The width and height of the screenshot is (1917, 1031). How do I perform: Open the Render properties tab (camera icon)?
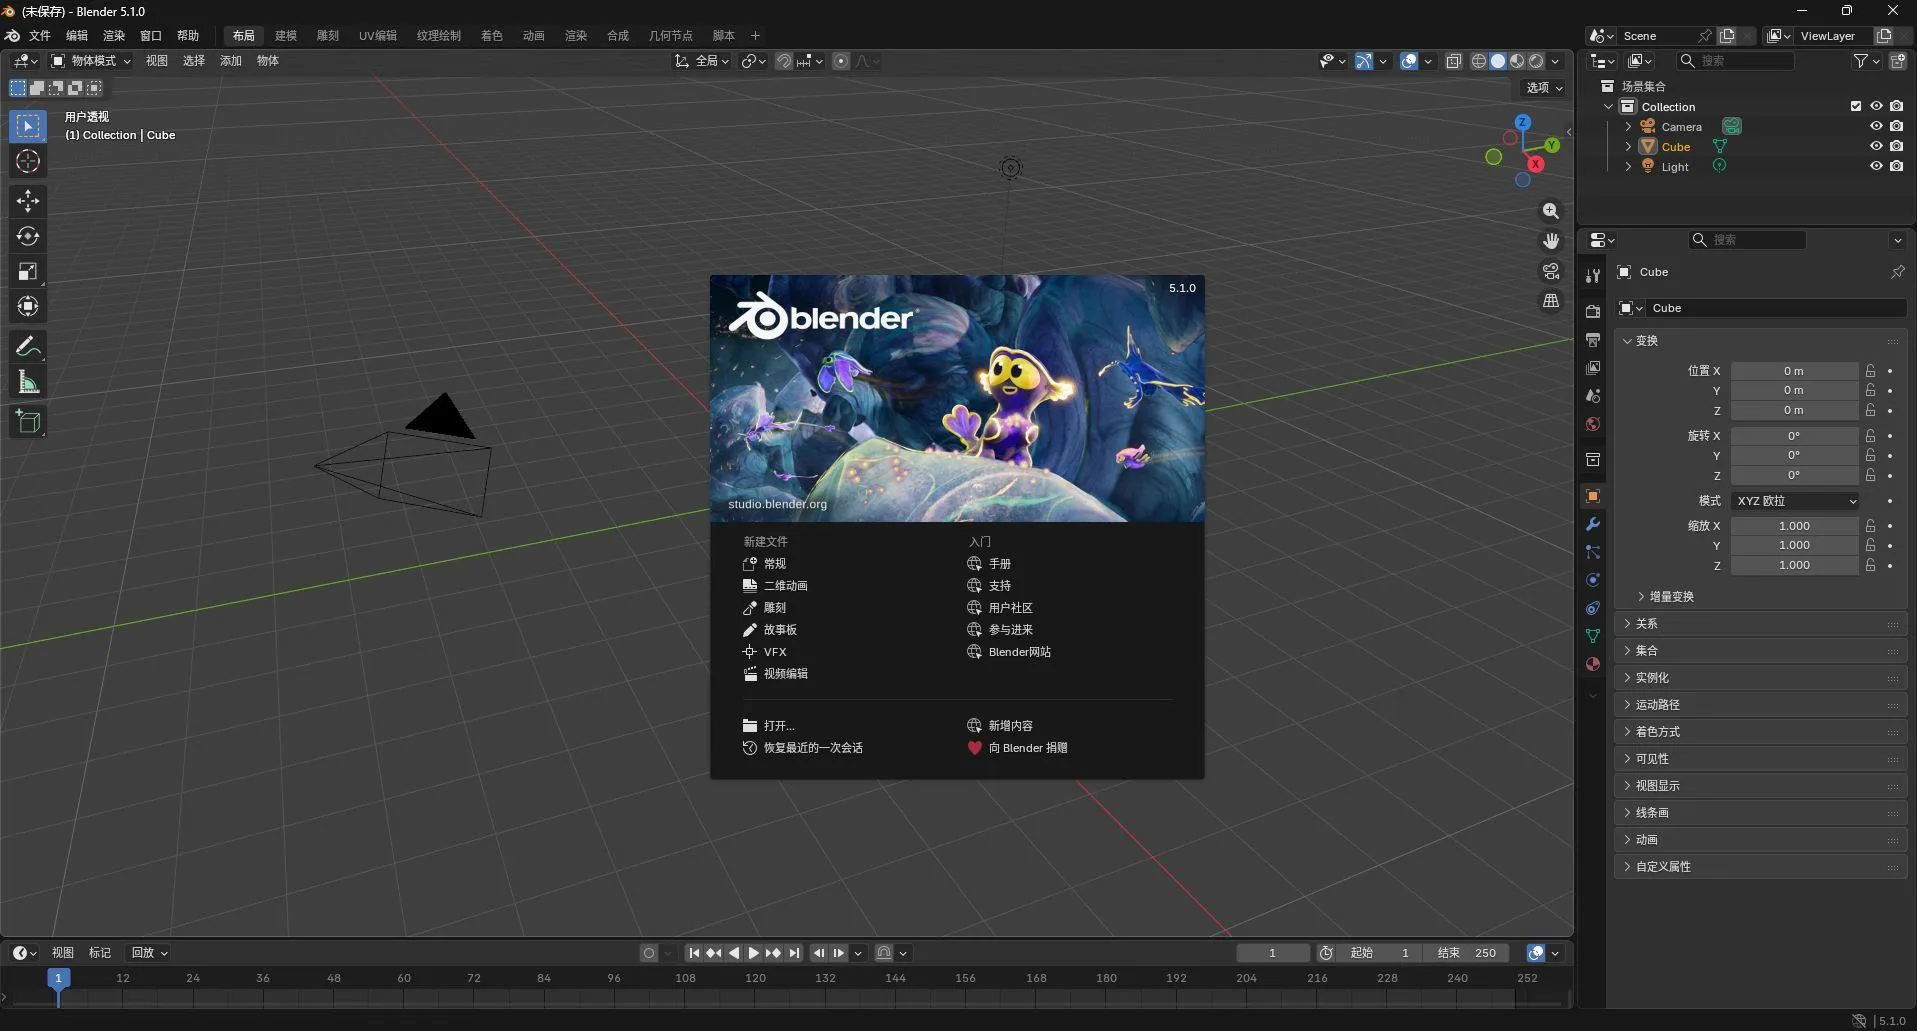coord(1592,310)
